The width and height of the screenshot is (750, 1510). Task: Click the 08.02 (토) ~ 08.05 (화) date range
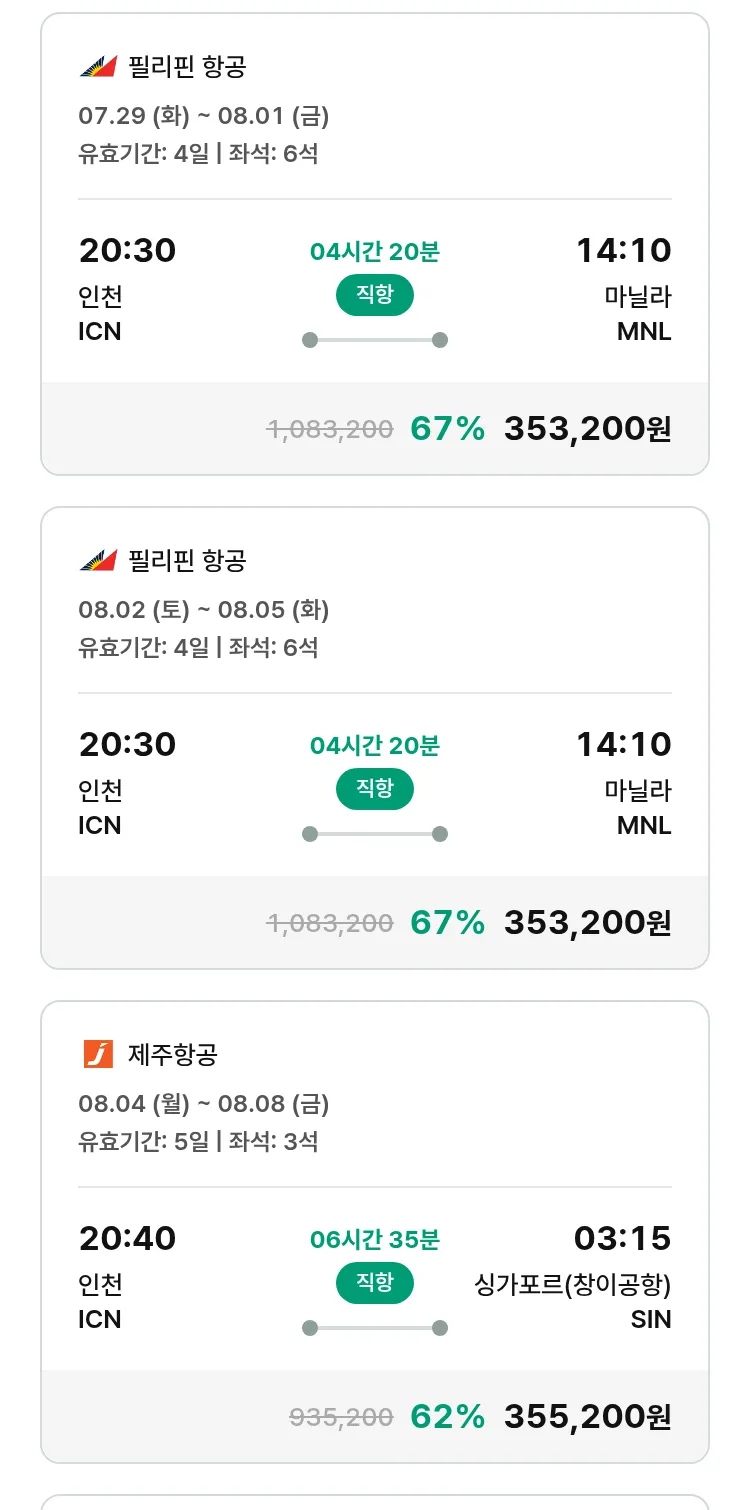click(x=204, y=610)
